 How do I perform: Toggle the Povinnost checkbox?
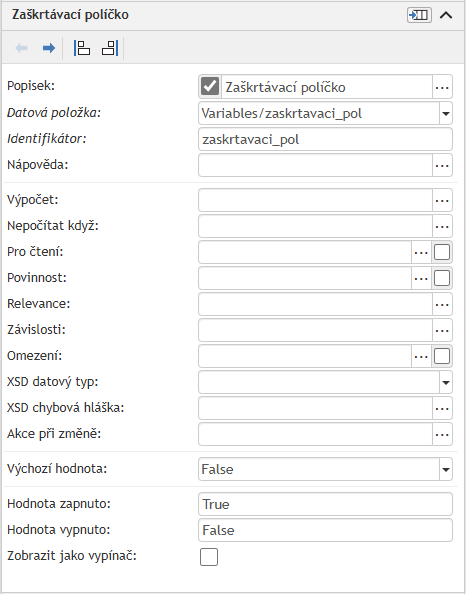point(442,278)
